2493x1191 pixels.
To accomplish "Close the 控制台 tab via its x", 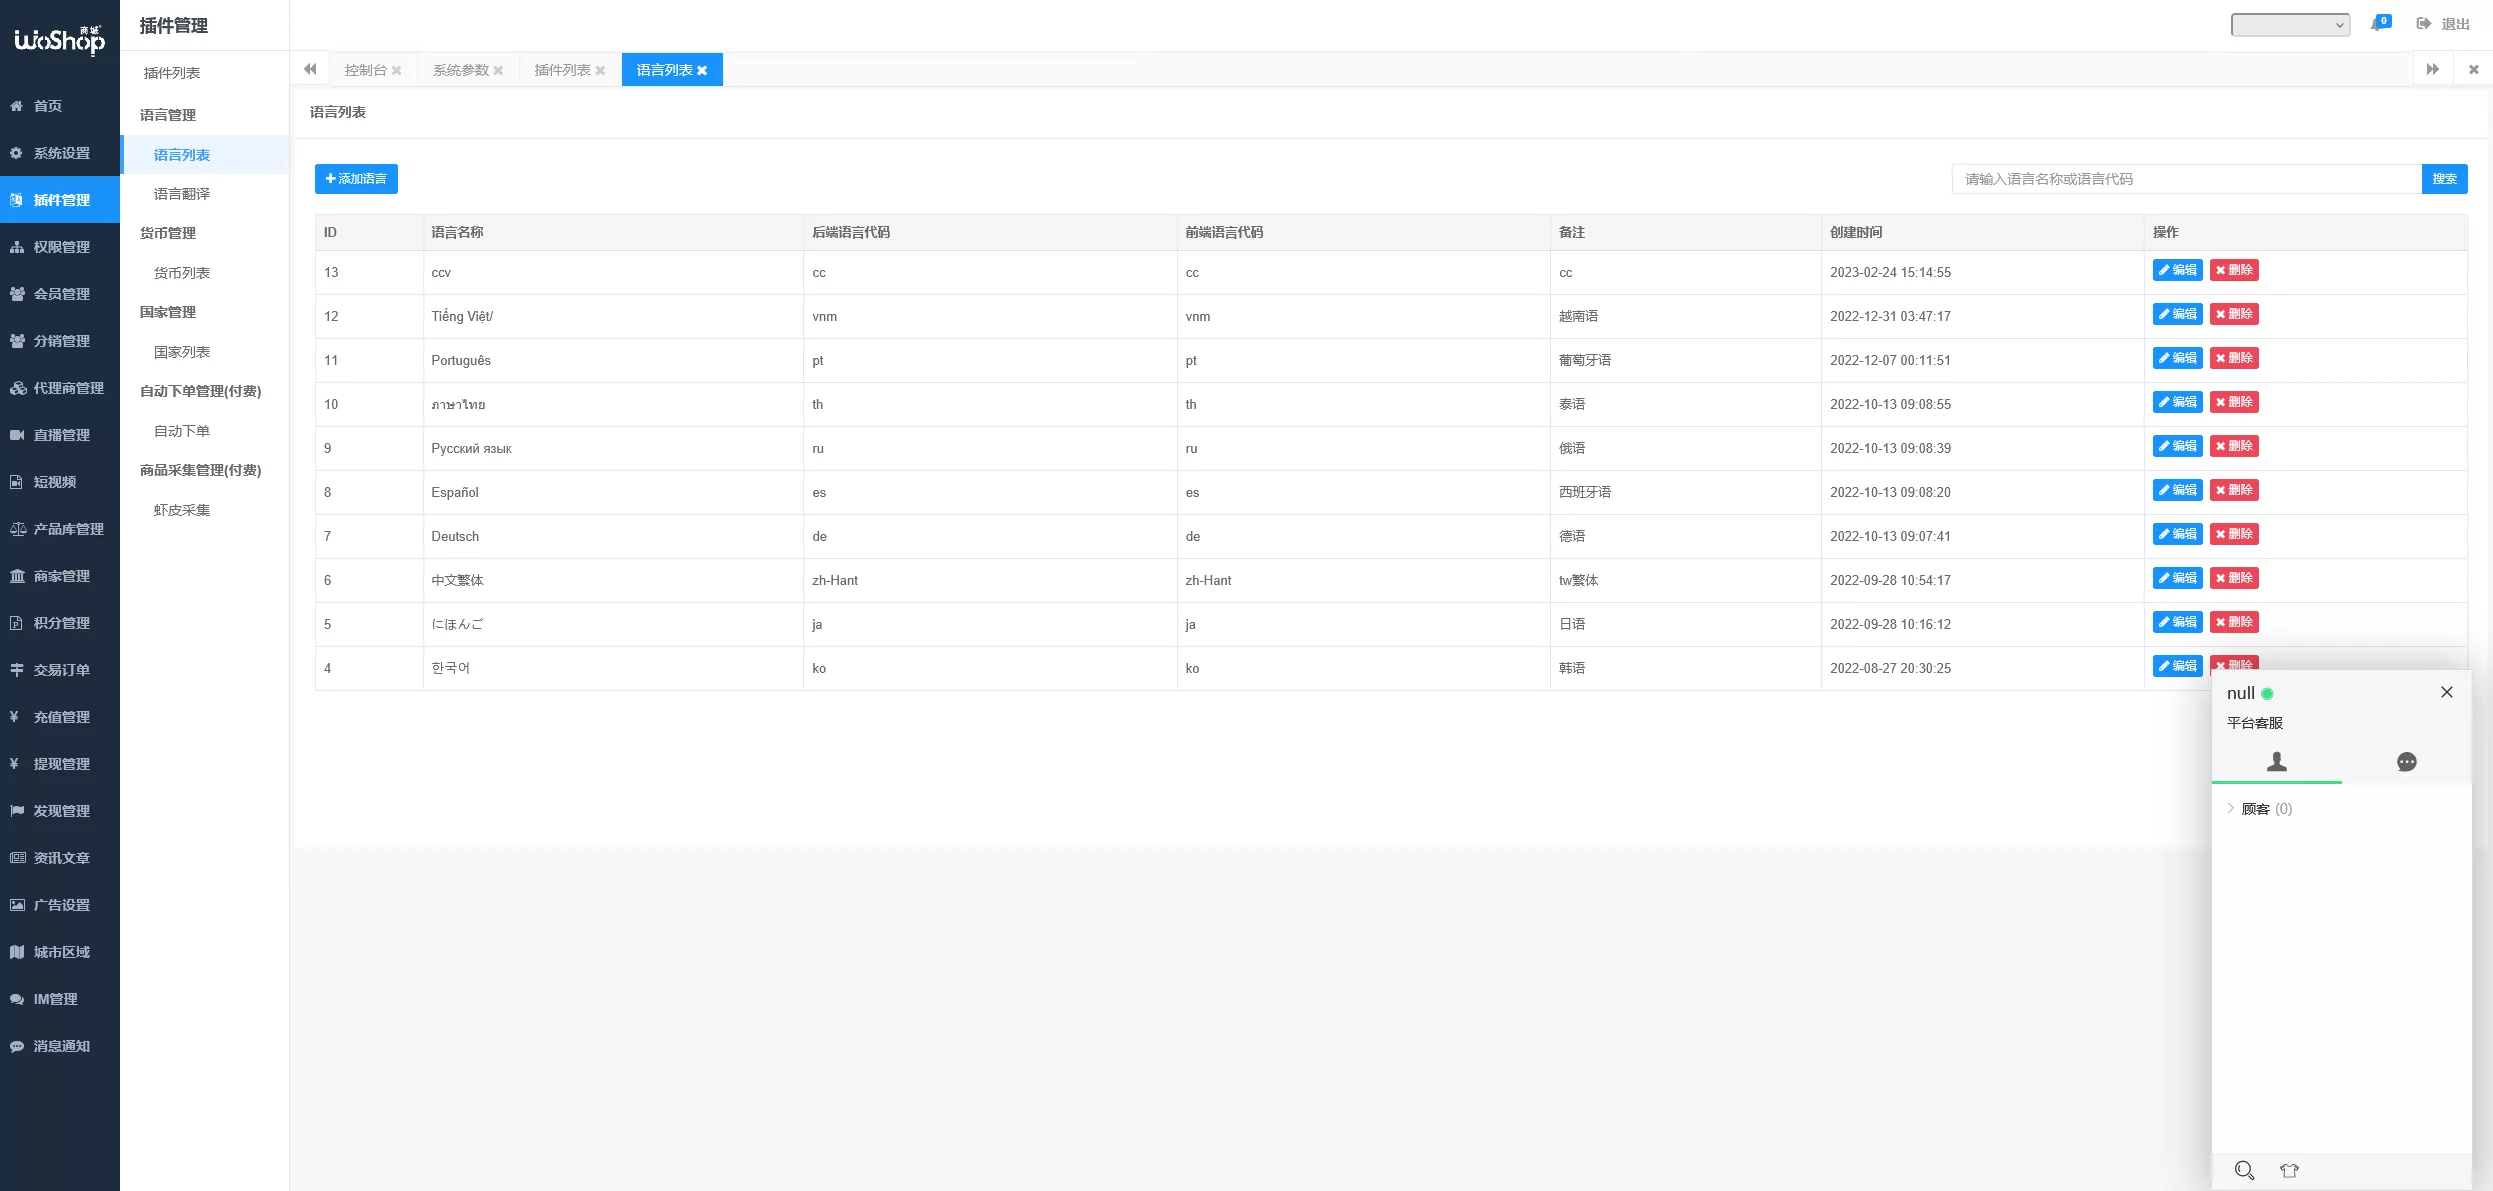I will pyautogui.click(x=397, y=71).
